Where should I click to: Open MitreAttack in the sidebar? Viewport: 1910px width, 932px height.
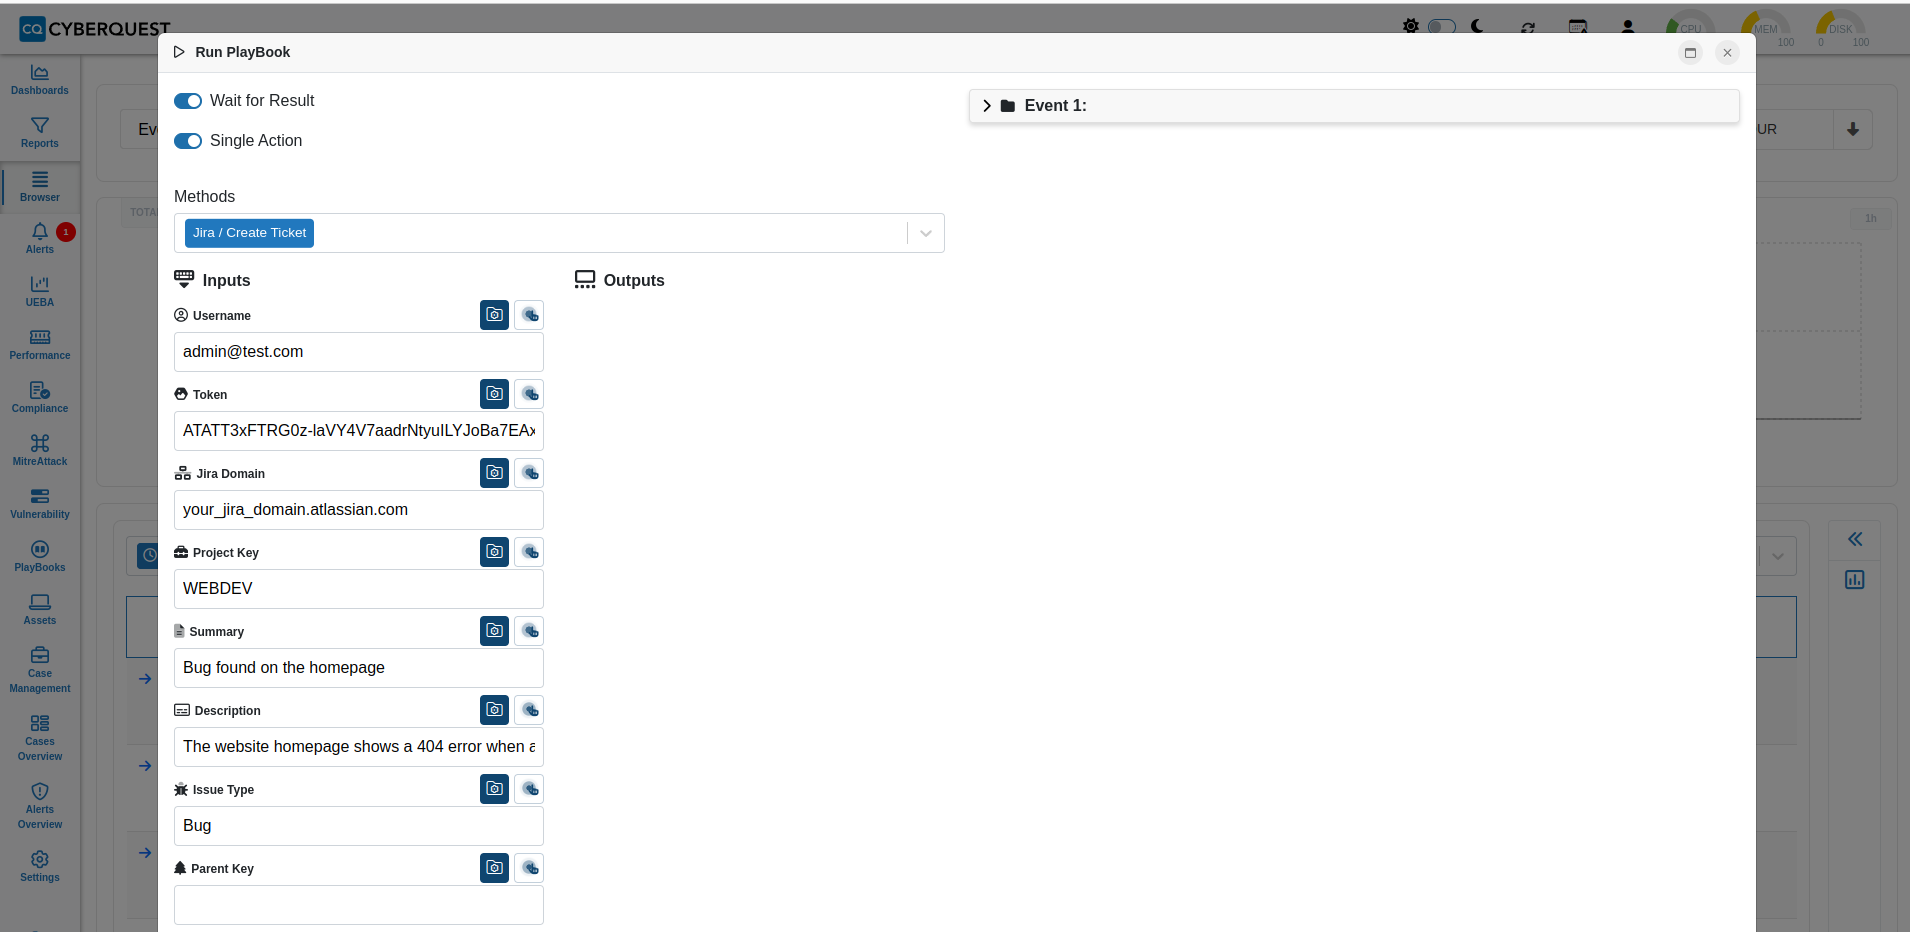click(40, 451)
